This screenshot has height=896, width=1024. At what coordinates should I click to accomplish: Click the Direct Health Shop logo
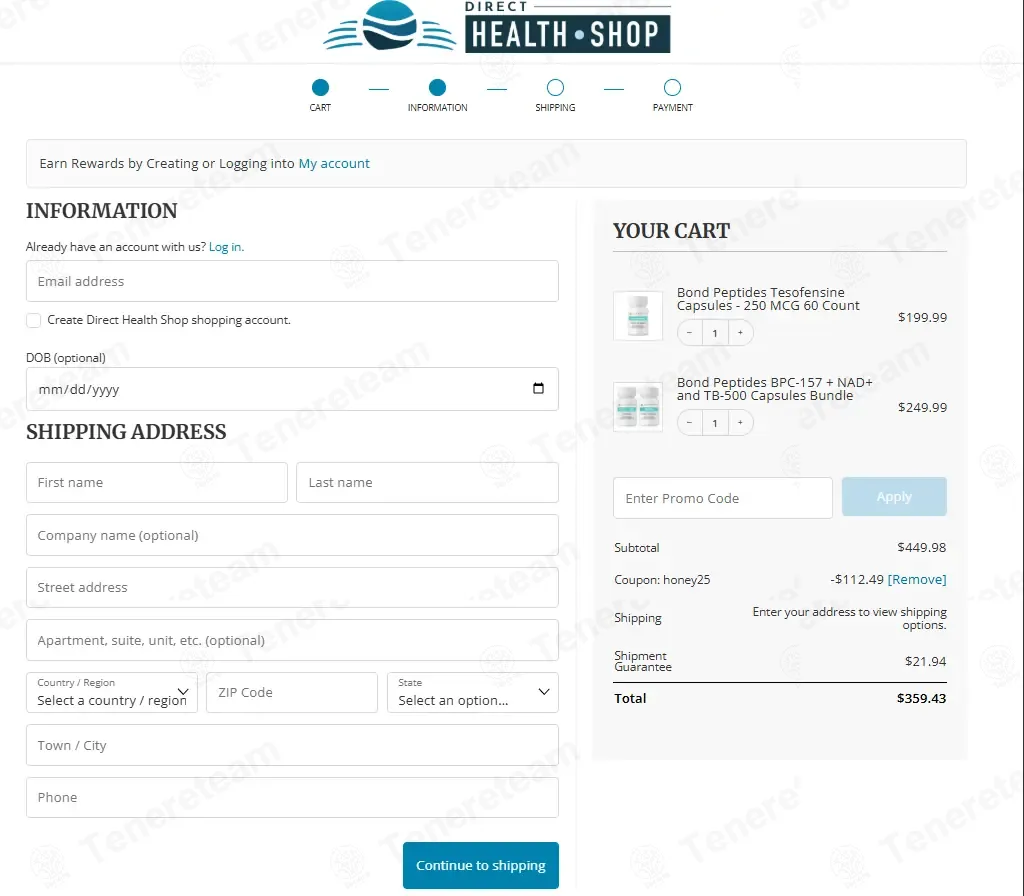click(x=497, y=27)
